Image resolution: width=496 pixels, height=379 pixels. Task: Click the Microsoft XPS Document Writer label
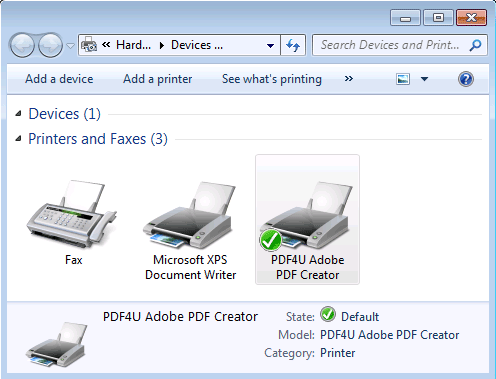pyautogui.click(x=190, y=267)
